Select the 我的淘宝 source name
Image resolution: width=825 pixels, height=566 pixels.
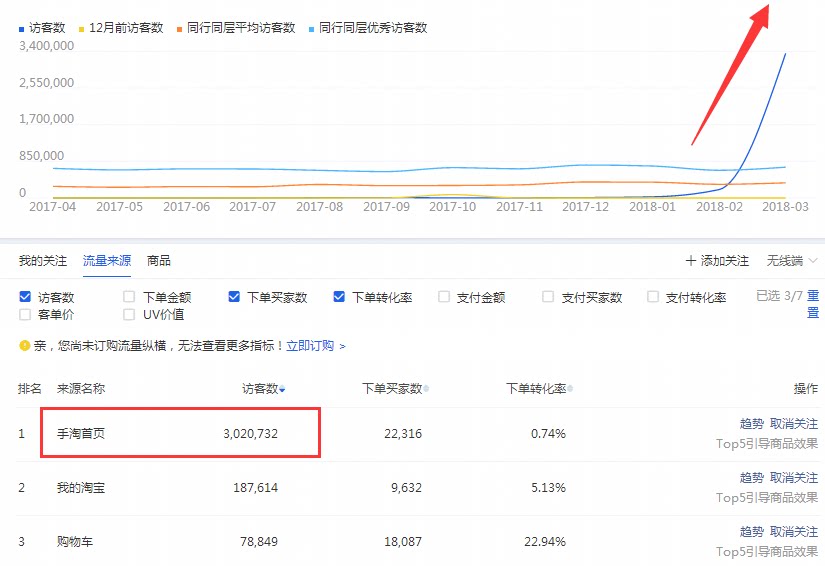81,488
